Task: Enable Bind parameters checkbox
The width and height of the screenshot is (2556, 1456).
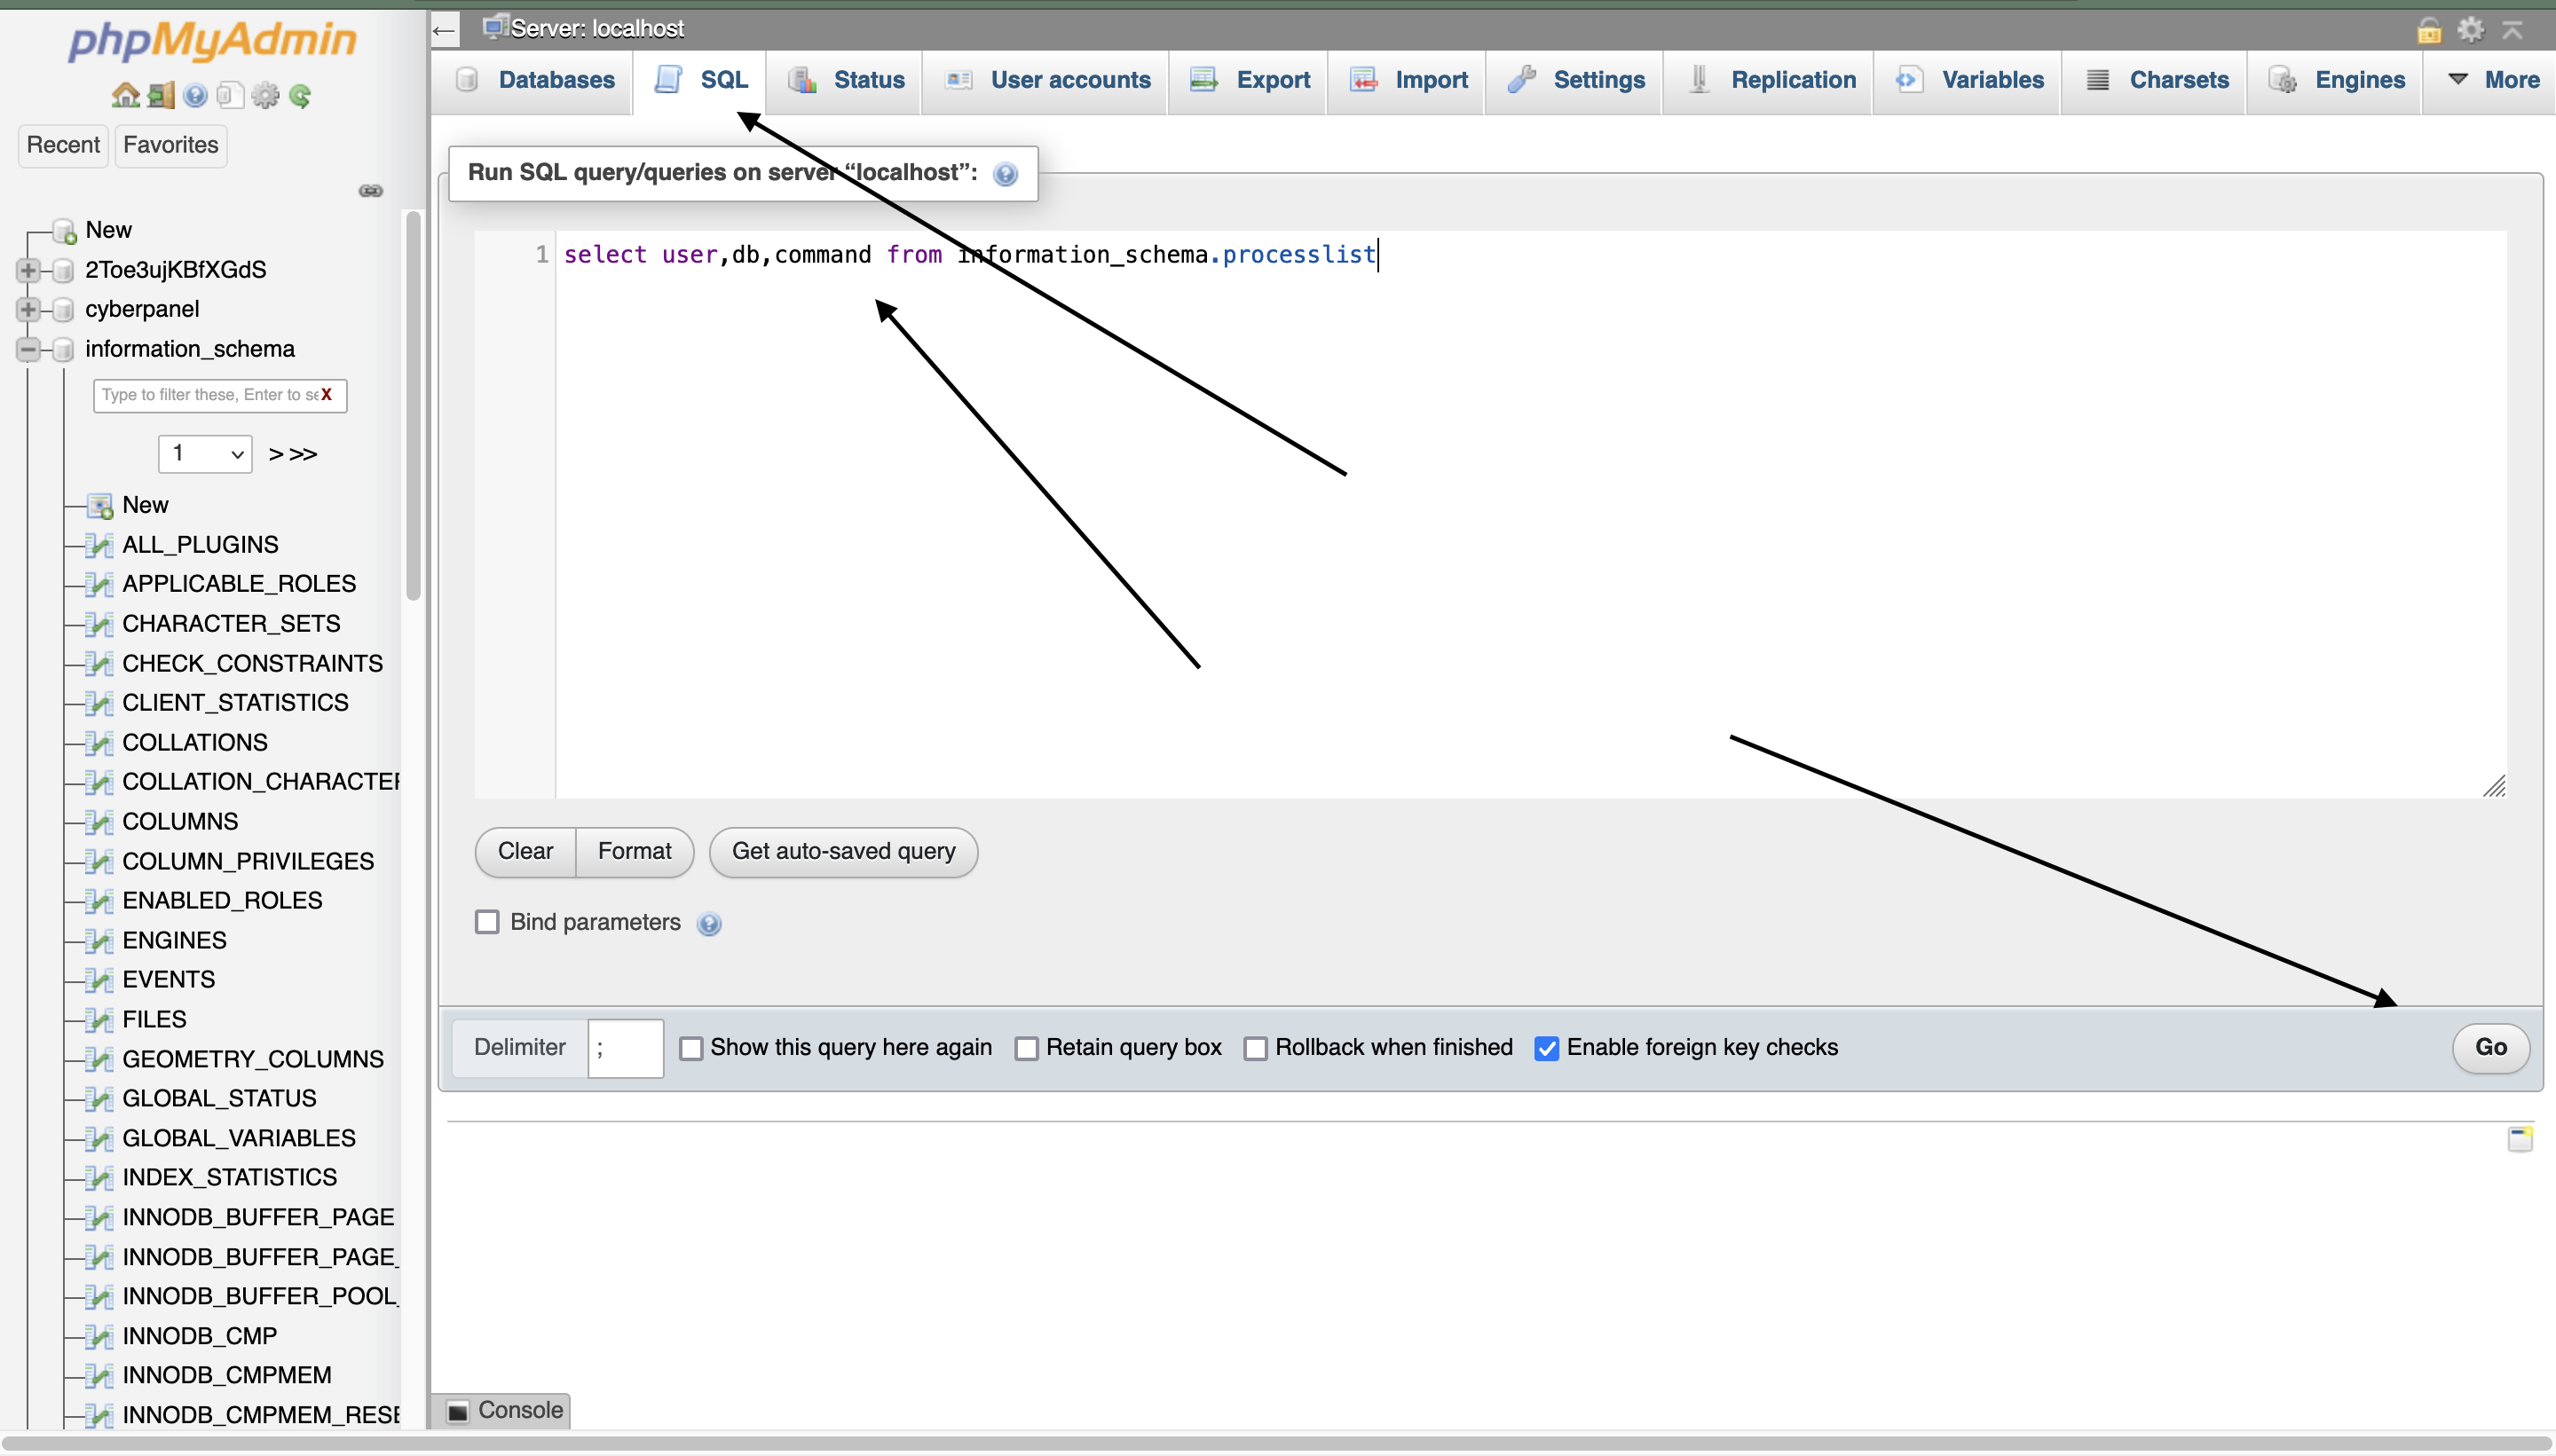Action: 487,922
